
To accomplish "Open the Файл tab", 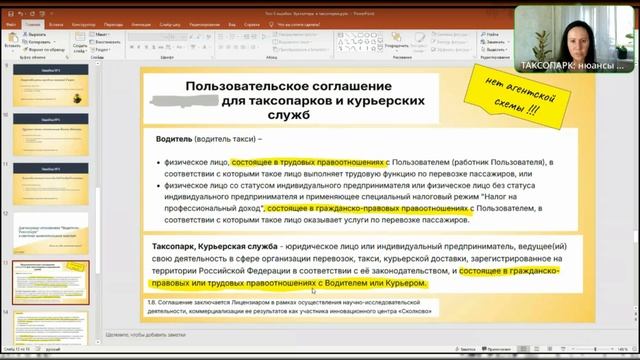I will click(x=11, y=25).
